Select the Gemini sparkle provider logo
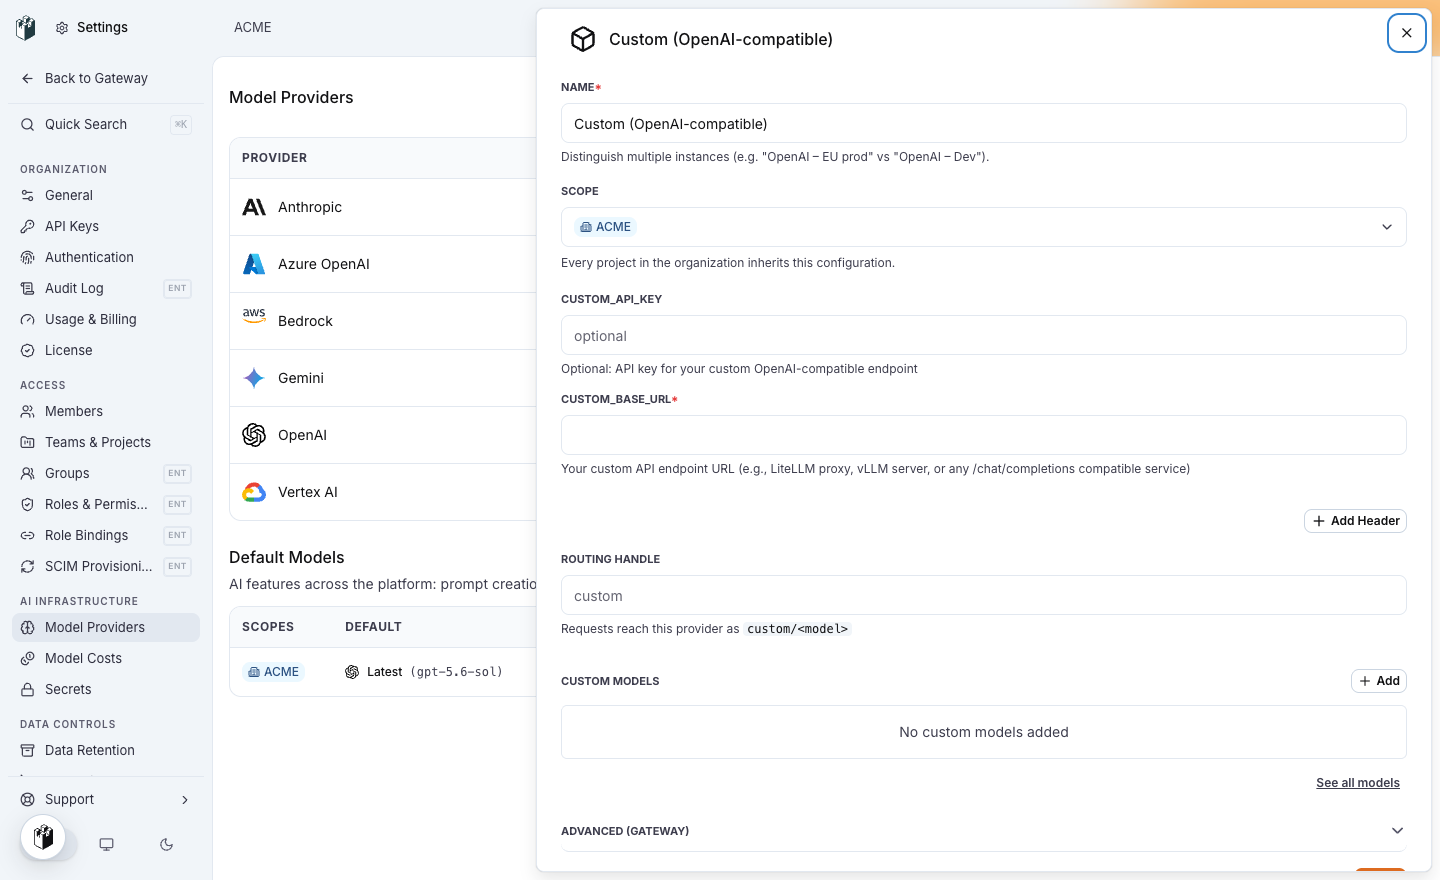The height and width of the screenshot is (880, 1440). point(254,378)
